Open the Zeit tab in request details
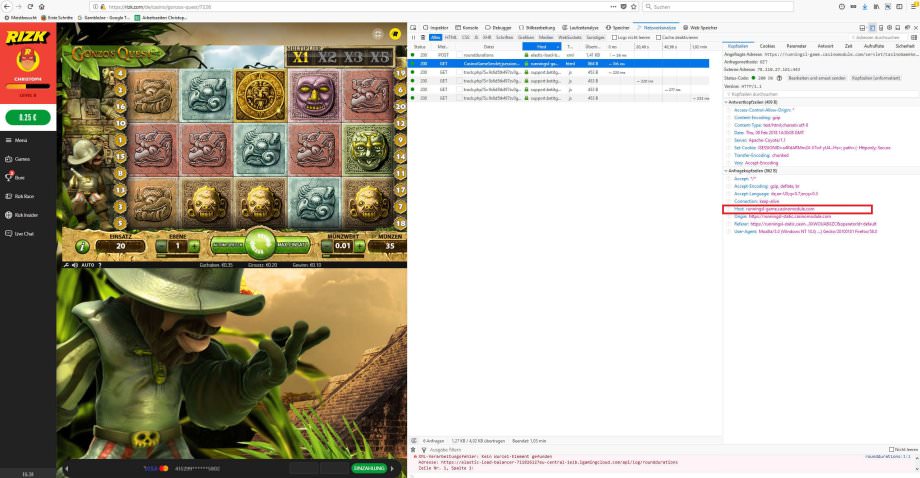920x478 pixels. pos(848,46)
